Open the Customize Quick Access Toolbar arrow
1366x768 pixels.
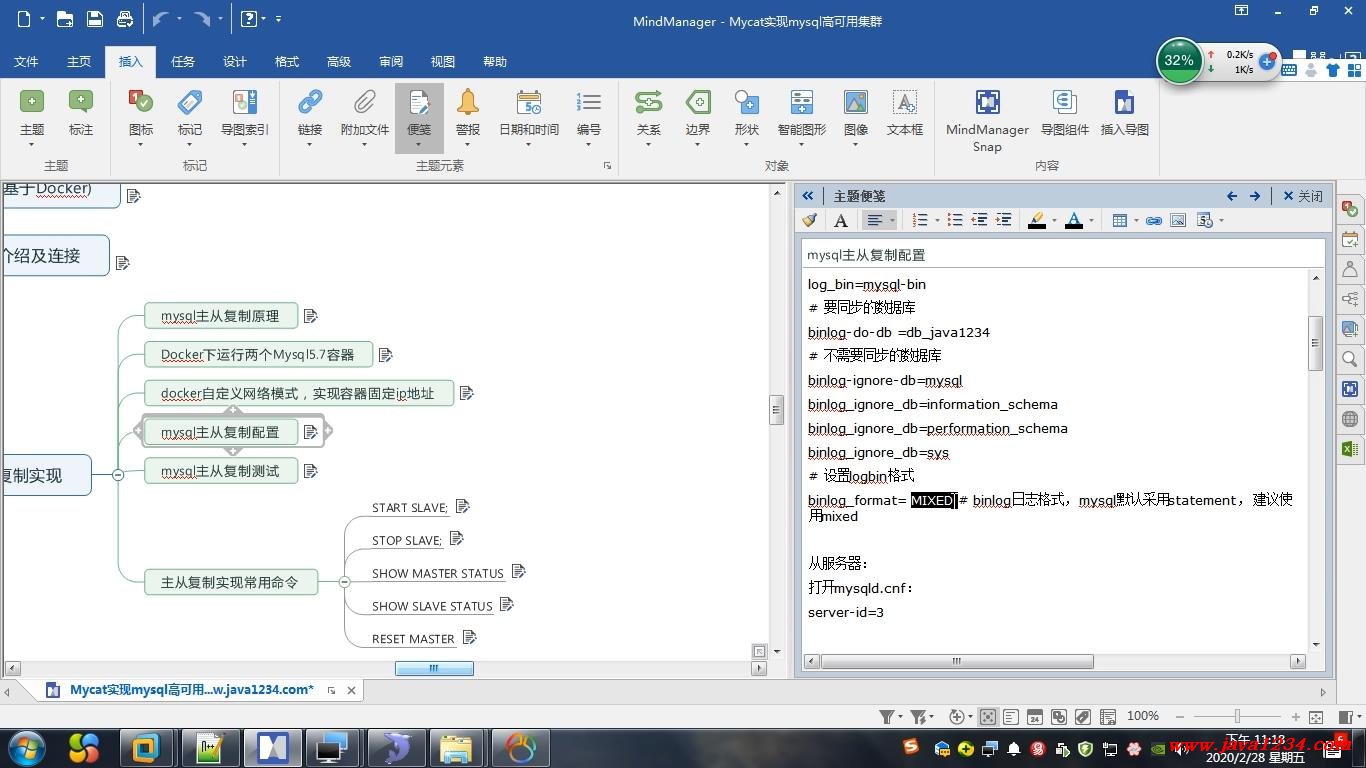click(278, 19)
